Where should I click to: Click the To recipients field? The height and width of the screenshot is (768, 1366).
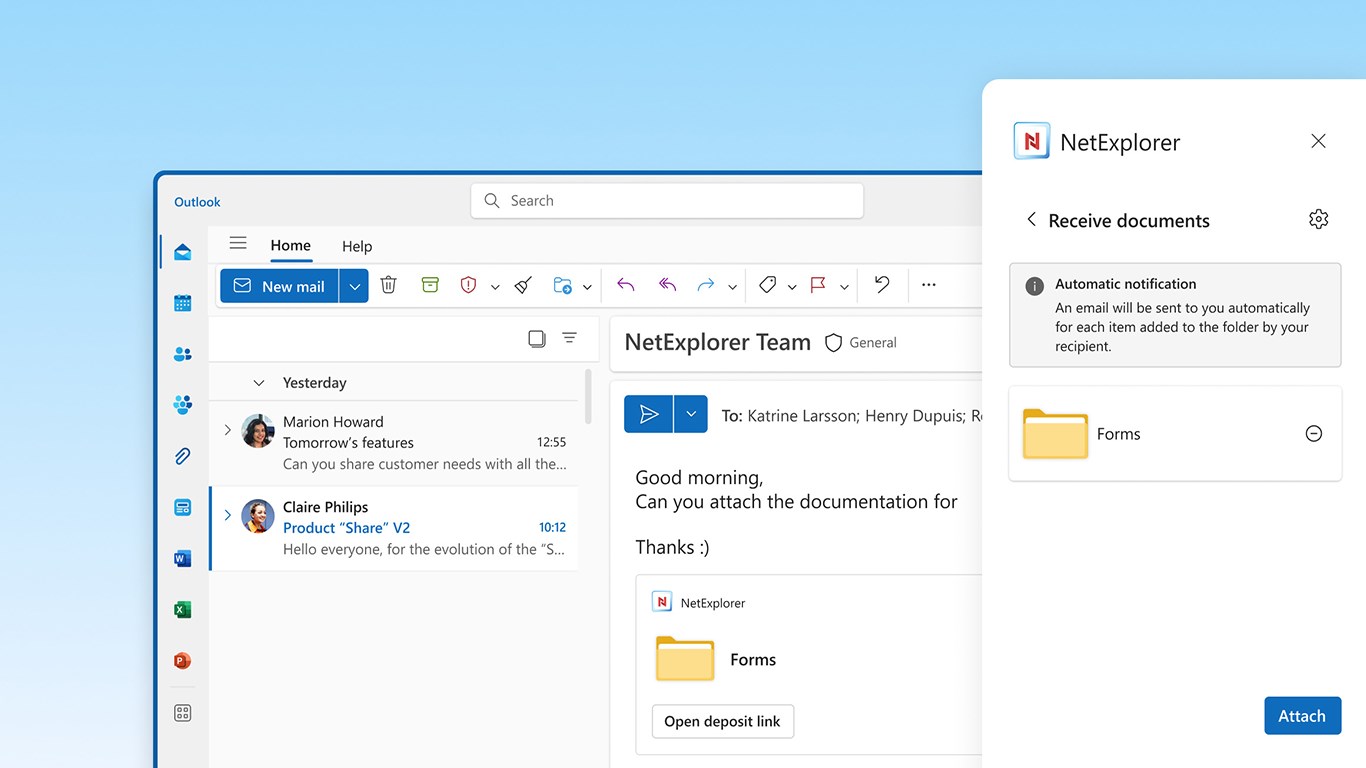tap(853, 415)
